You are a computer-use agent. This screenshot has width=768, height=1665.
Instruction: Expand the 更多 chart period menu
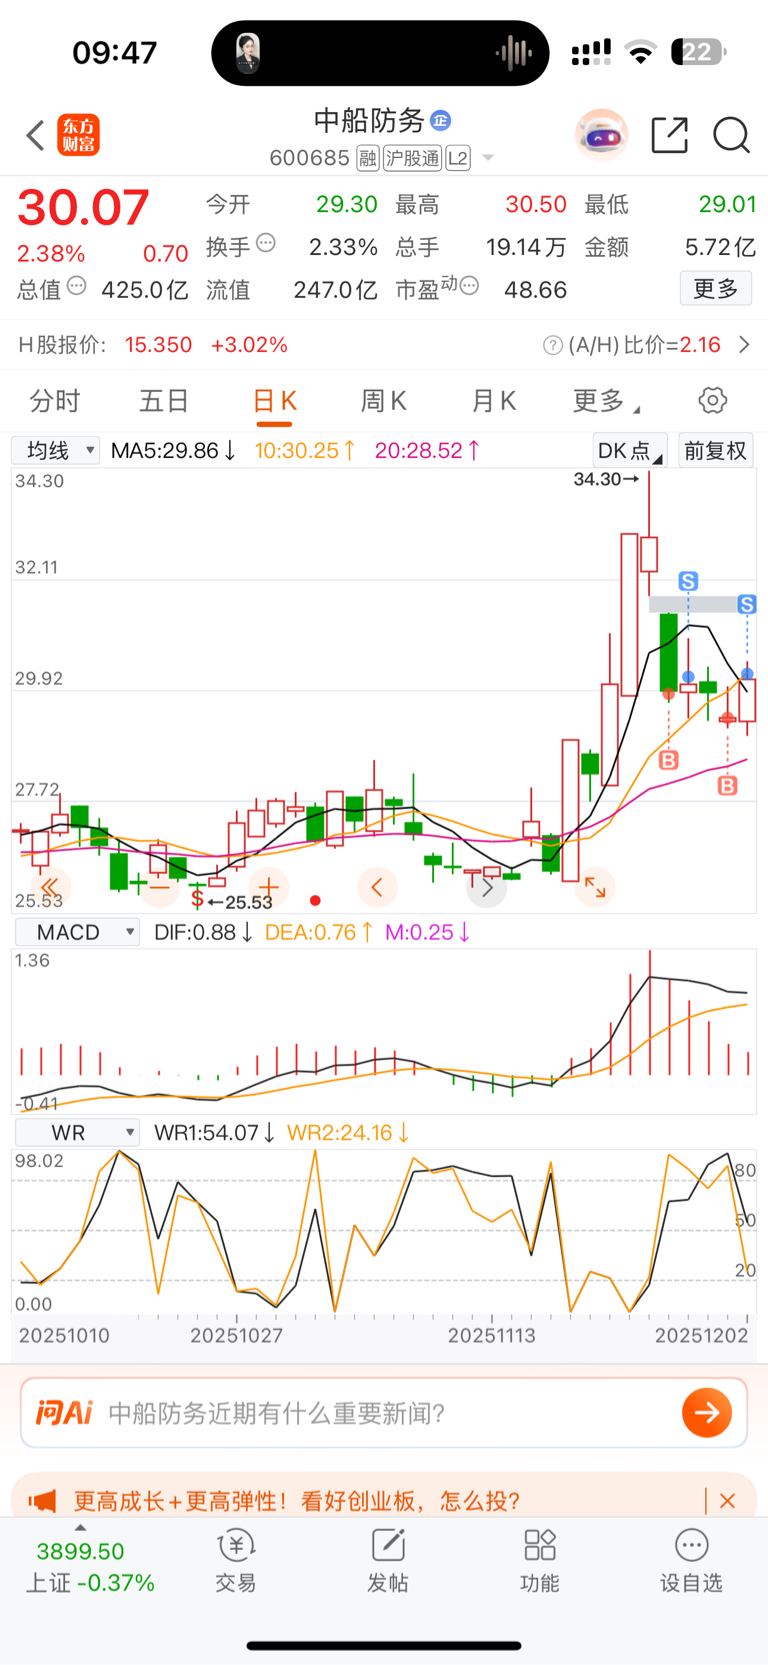(x=606, y=401)
